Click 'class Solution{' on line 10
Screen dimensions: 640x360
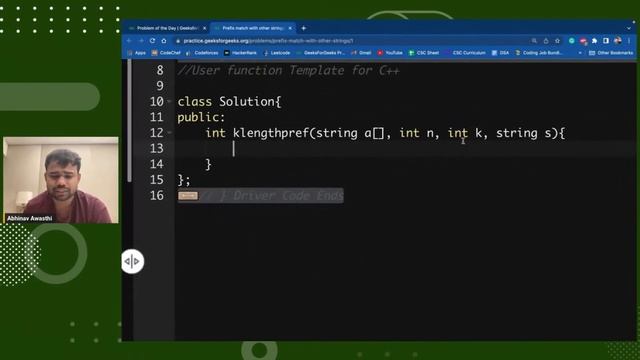click(x=229, y=102)
